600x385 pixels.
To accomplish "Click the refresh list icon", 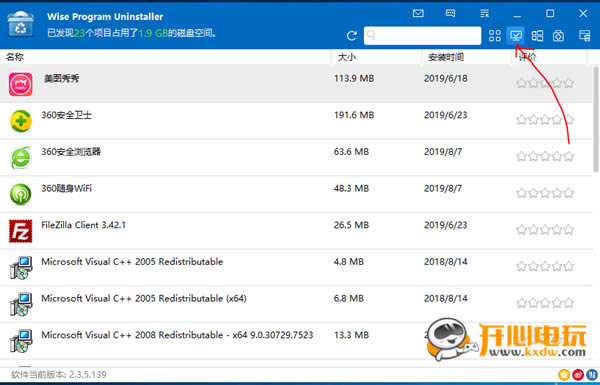I will tap(352, 36).
